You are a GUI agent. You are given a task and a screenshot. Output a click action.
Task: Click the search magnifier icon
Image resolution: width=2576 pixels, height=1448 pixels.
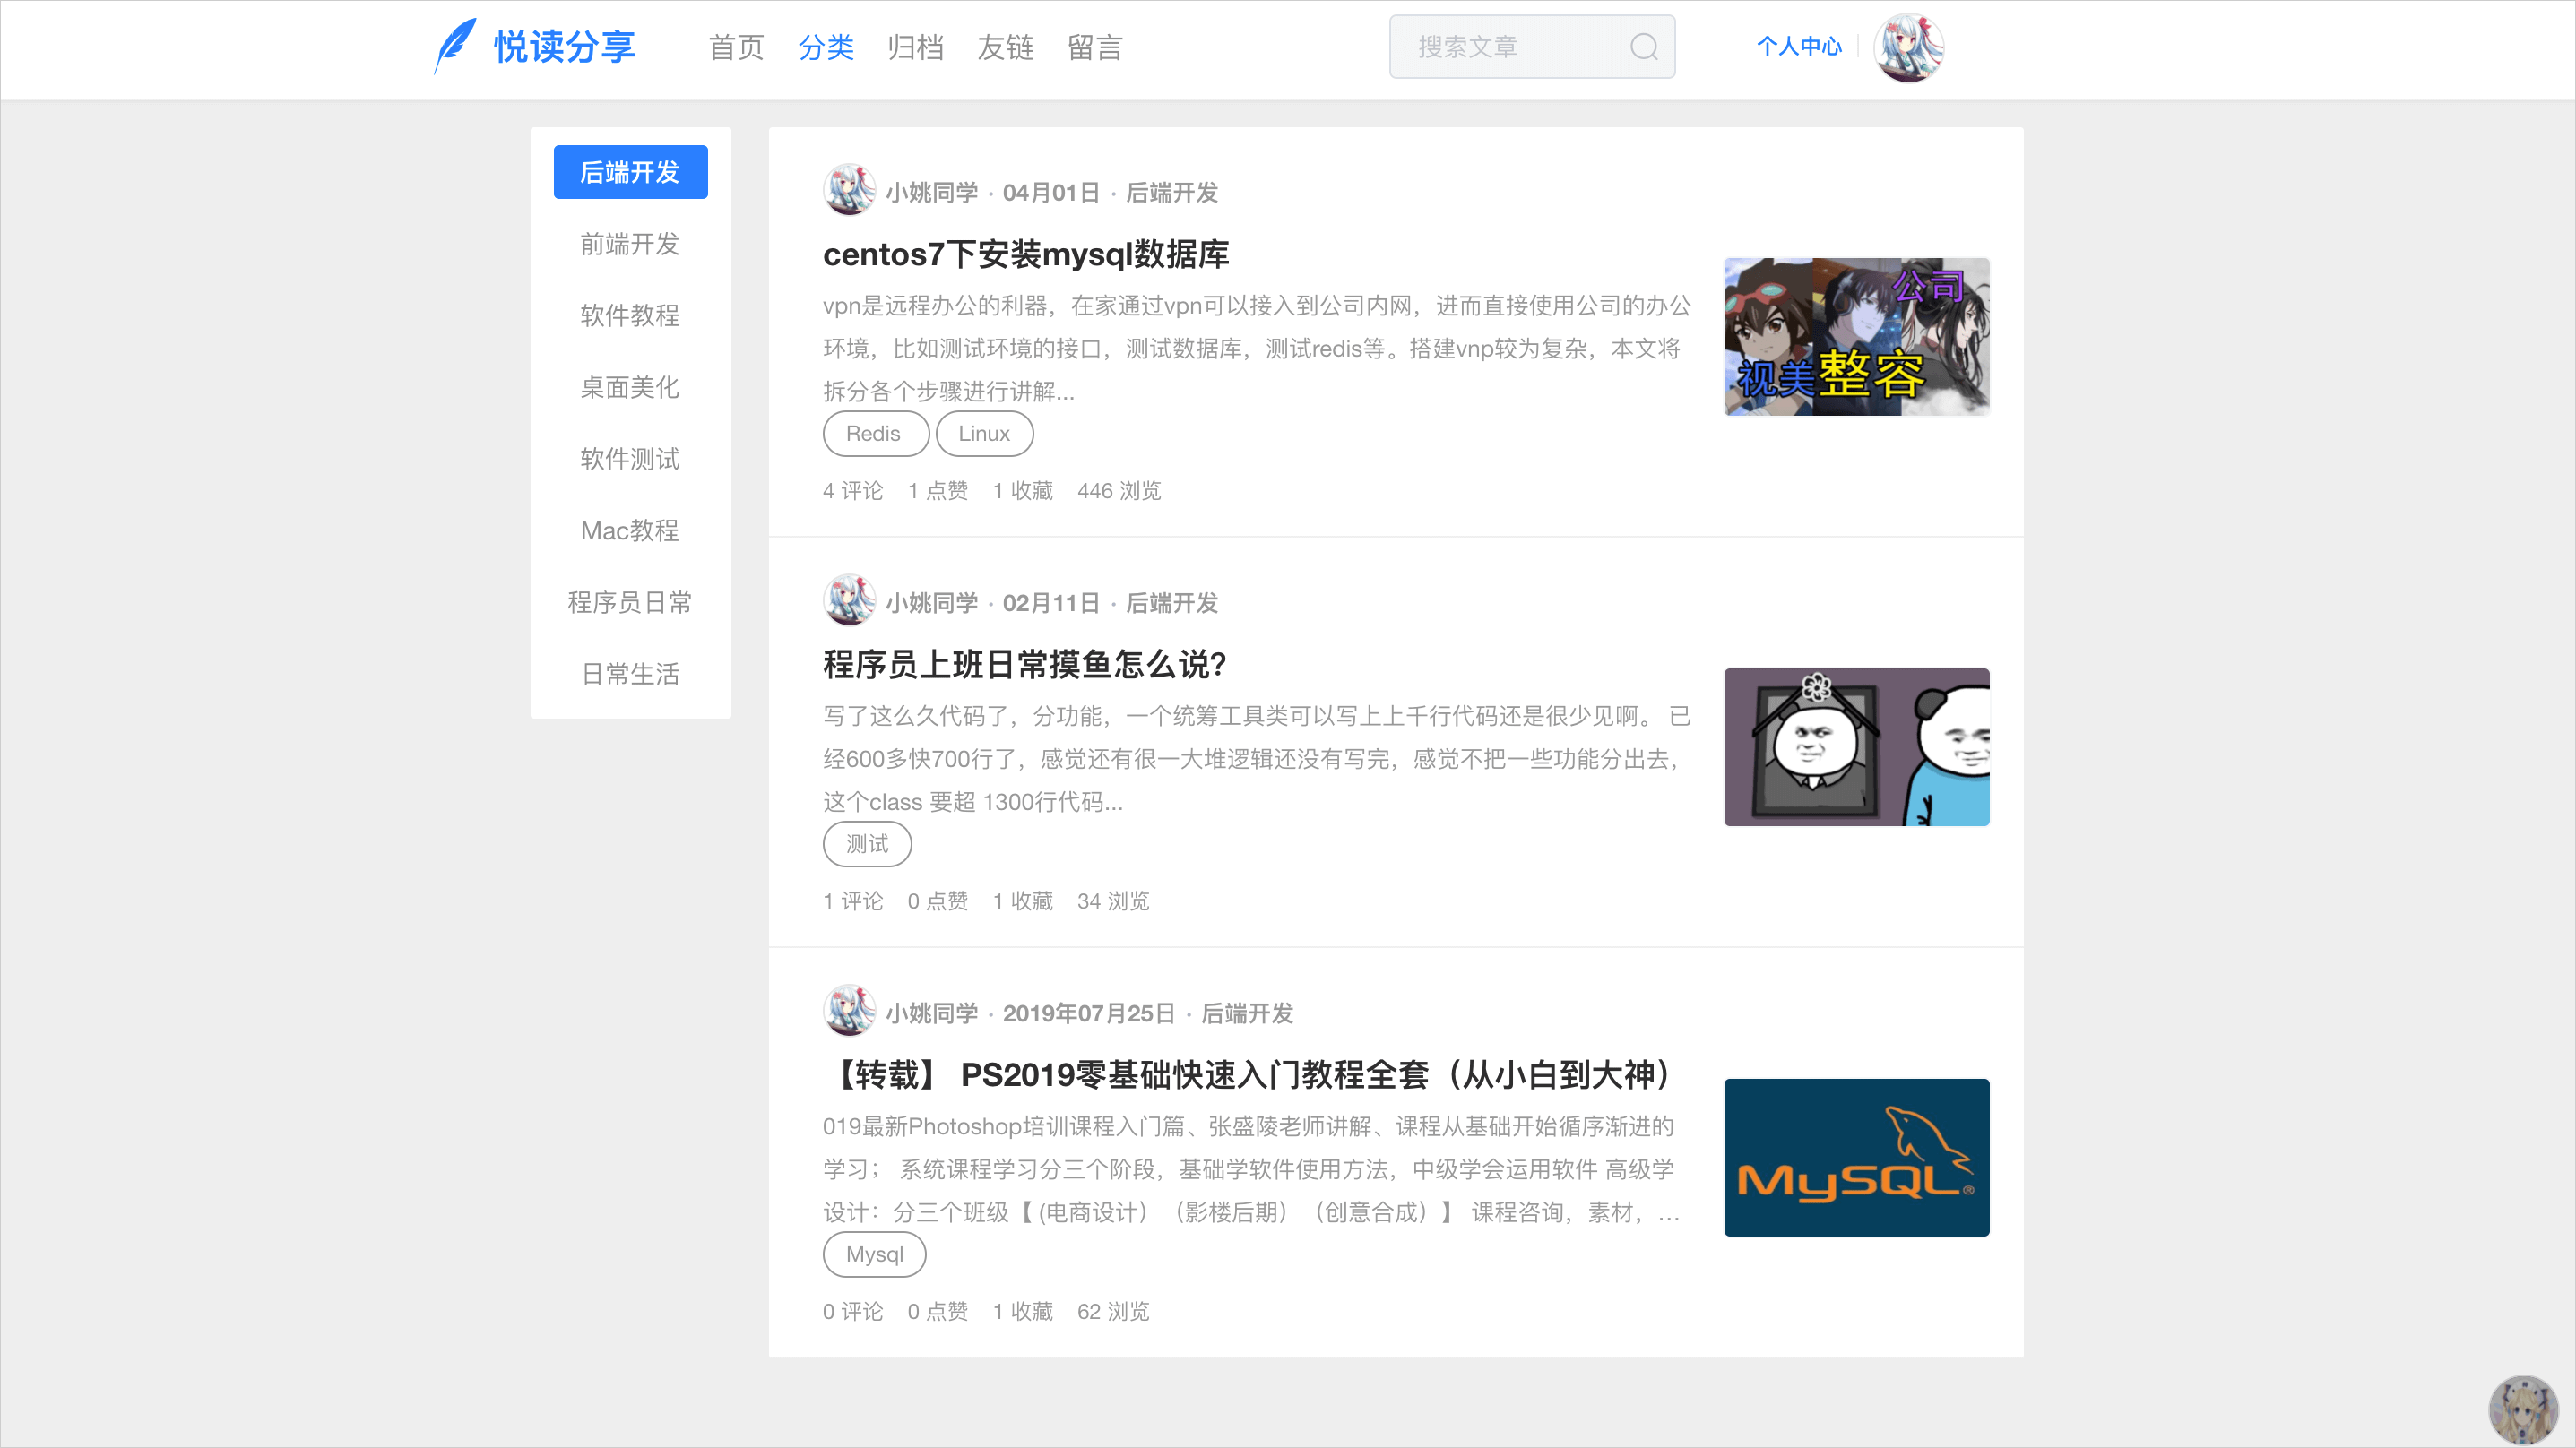[1644, 47]
